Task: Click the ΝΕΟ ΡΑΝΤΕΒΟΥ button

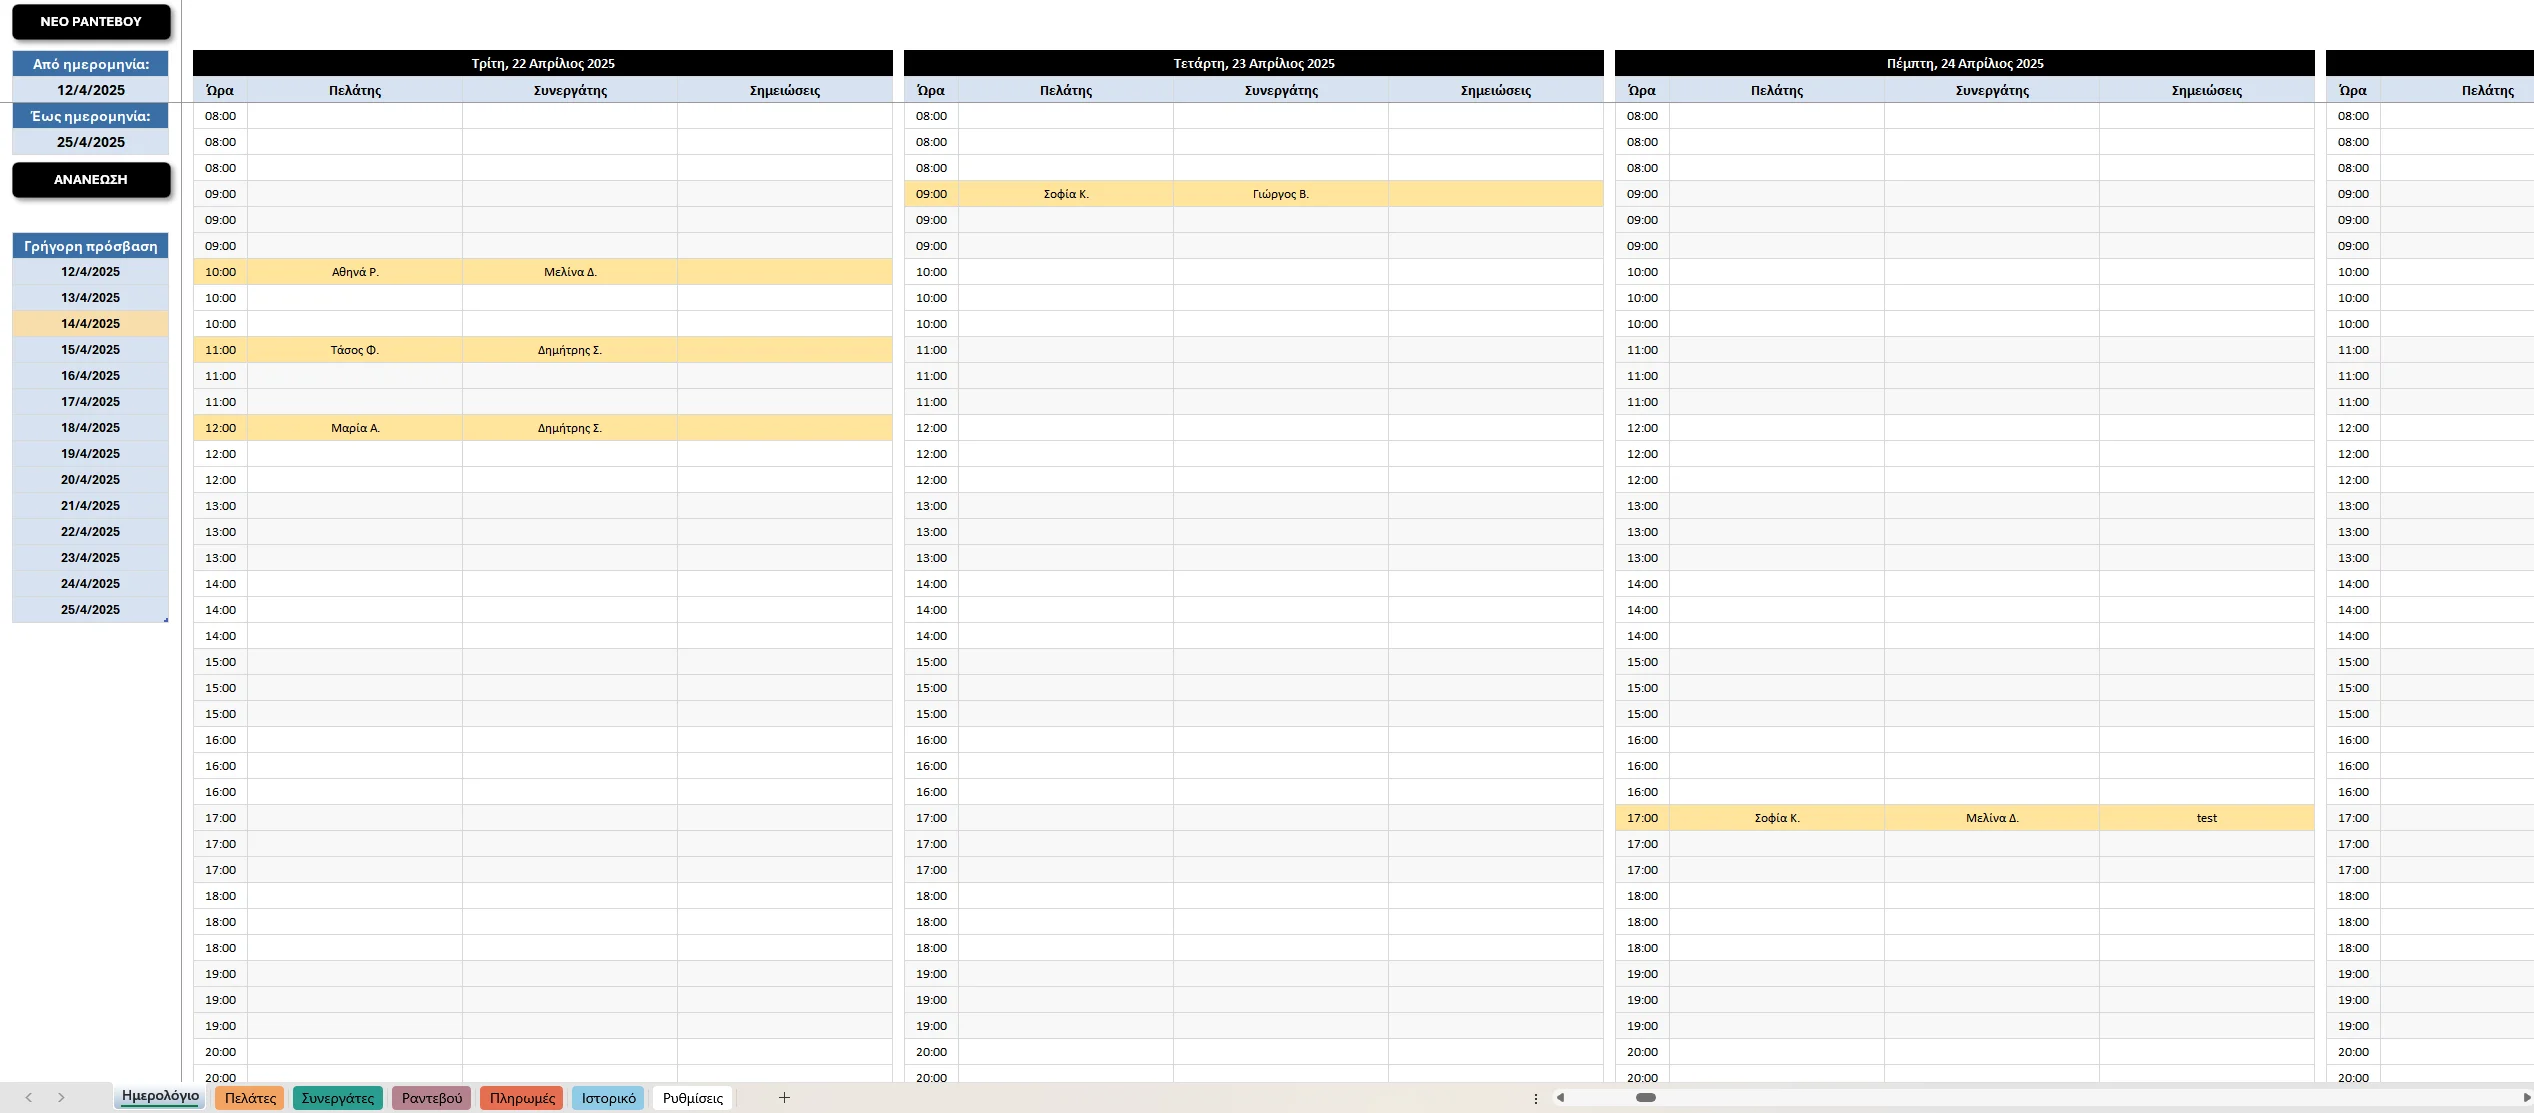Action: tap(91, 21)
